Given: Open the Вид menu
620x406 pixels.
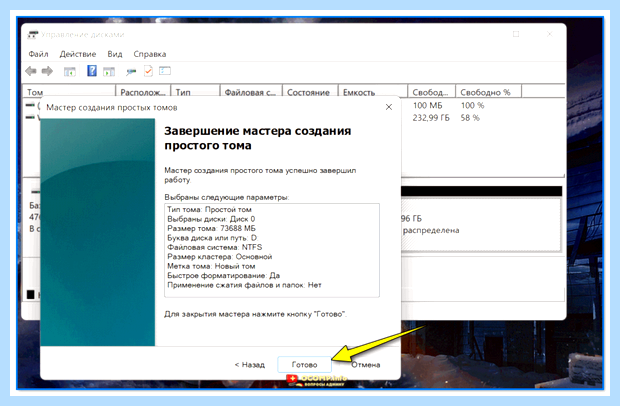Looking at the screenshot, I should coord(115,54).
